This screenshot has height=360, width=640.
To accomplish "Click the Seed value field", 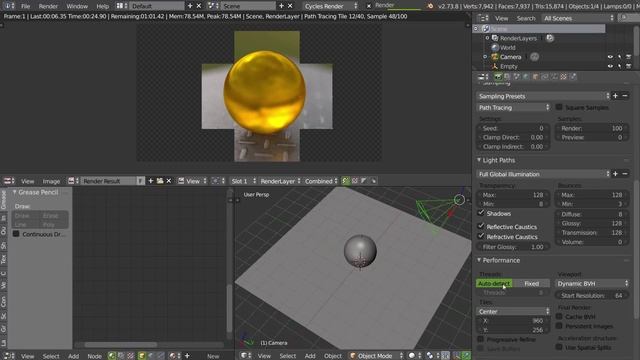I will [x=513, y=128].
